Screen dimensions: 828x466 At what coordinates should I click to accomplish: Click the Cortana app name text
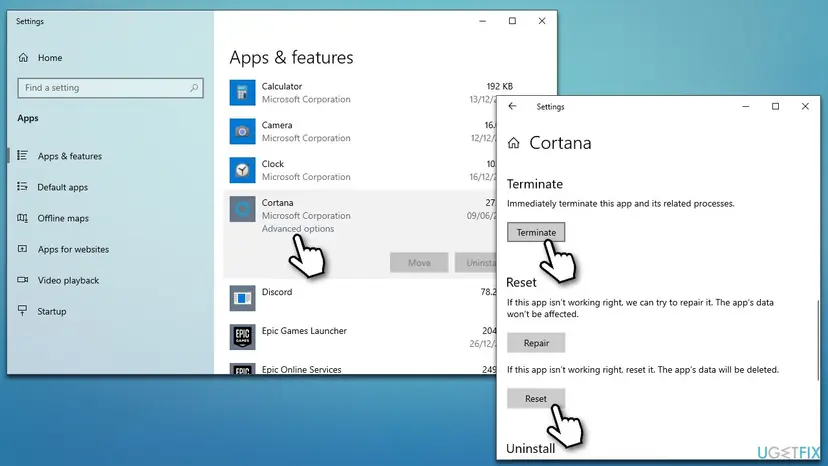[277, 203]
